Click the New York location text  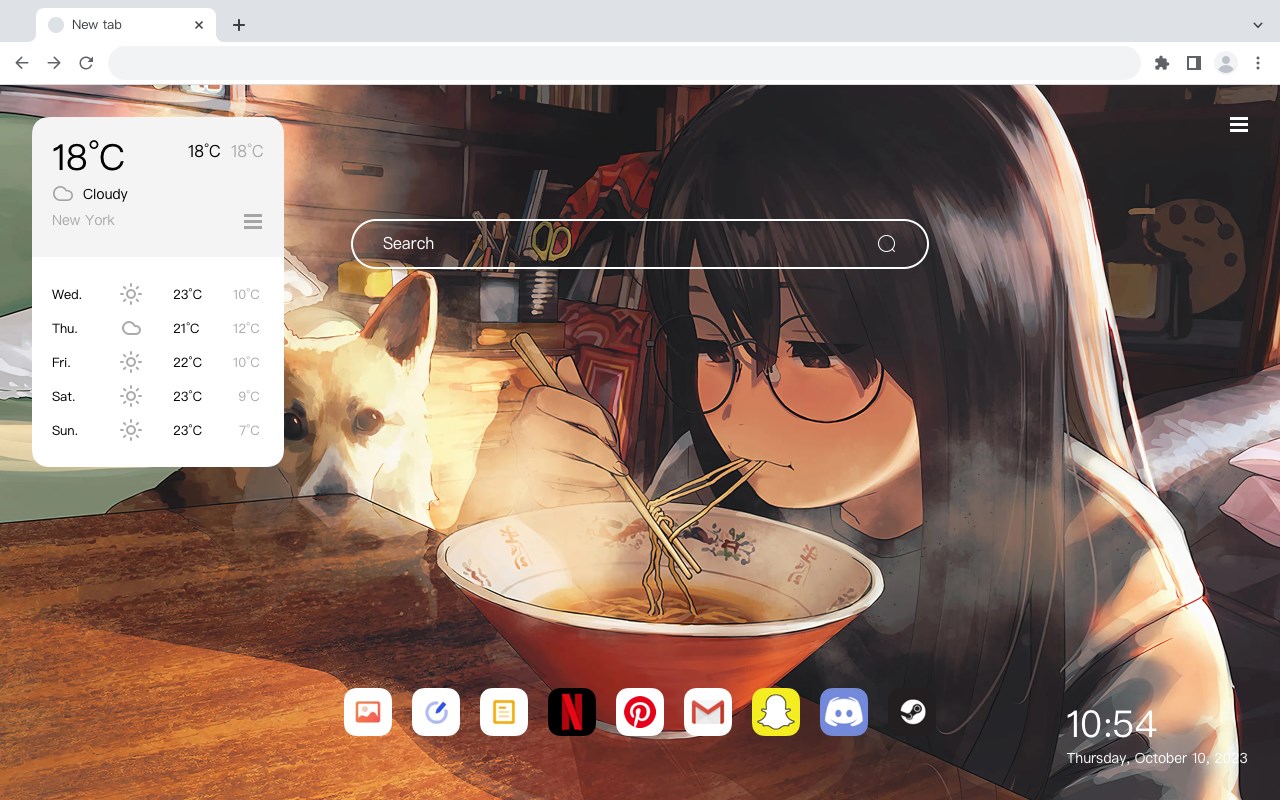coord(83,220)
